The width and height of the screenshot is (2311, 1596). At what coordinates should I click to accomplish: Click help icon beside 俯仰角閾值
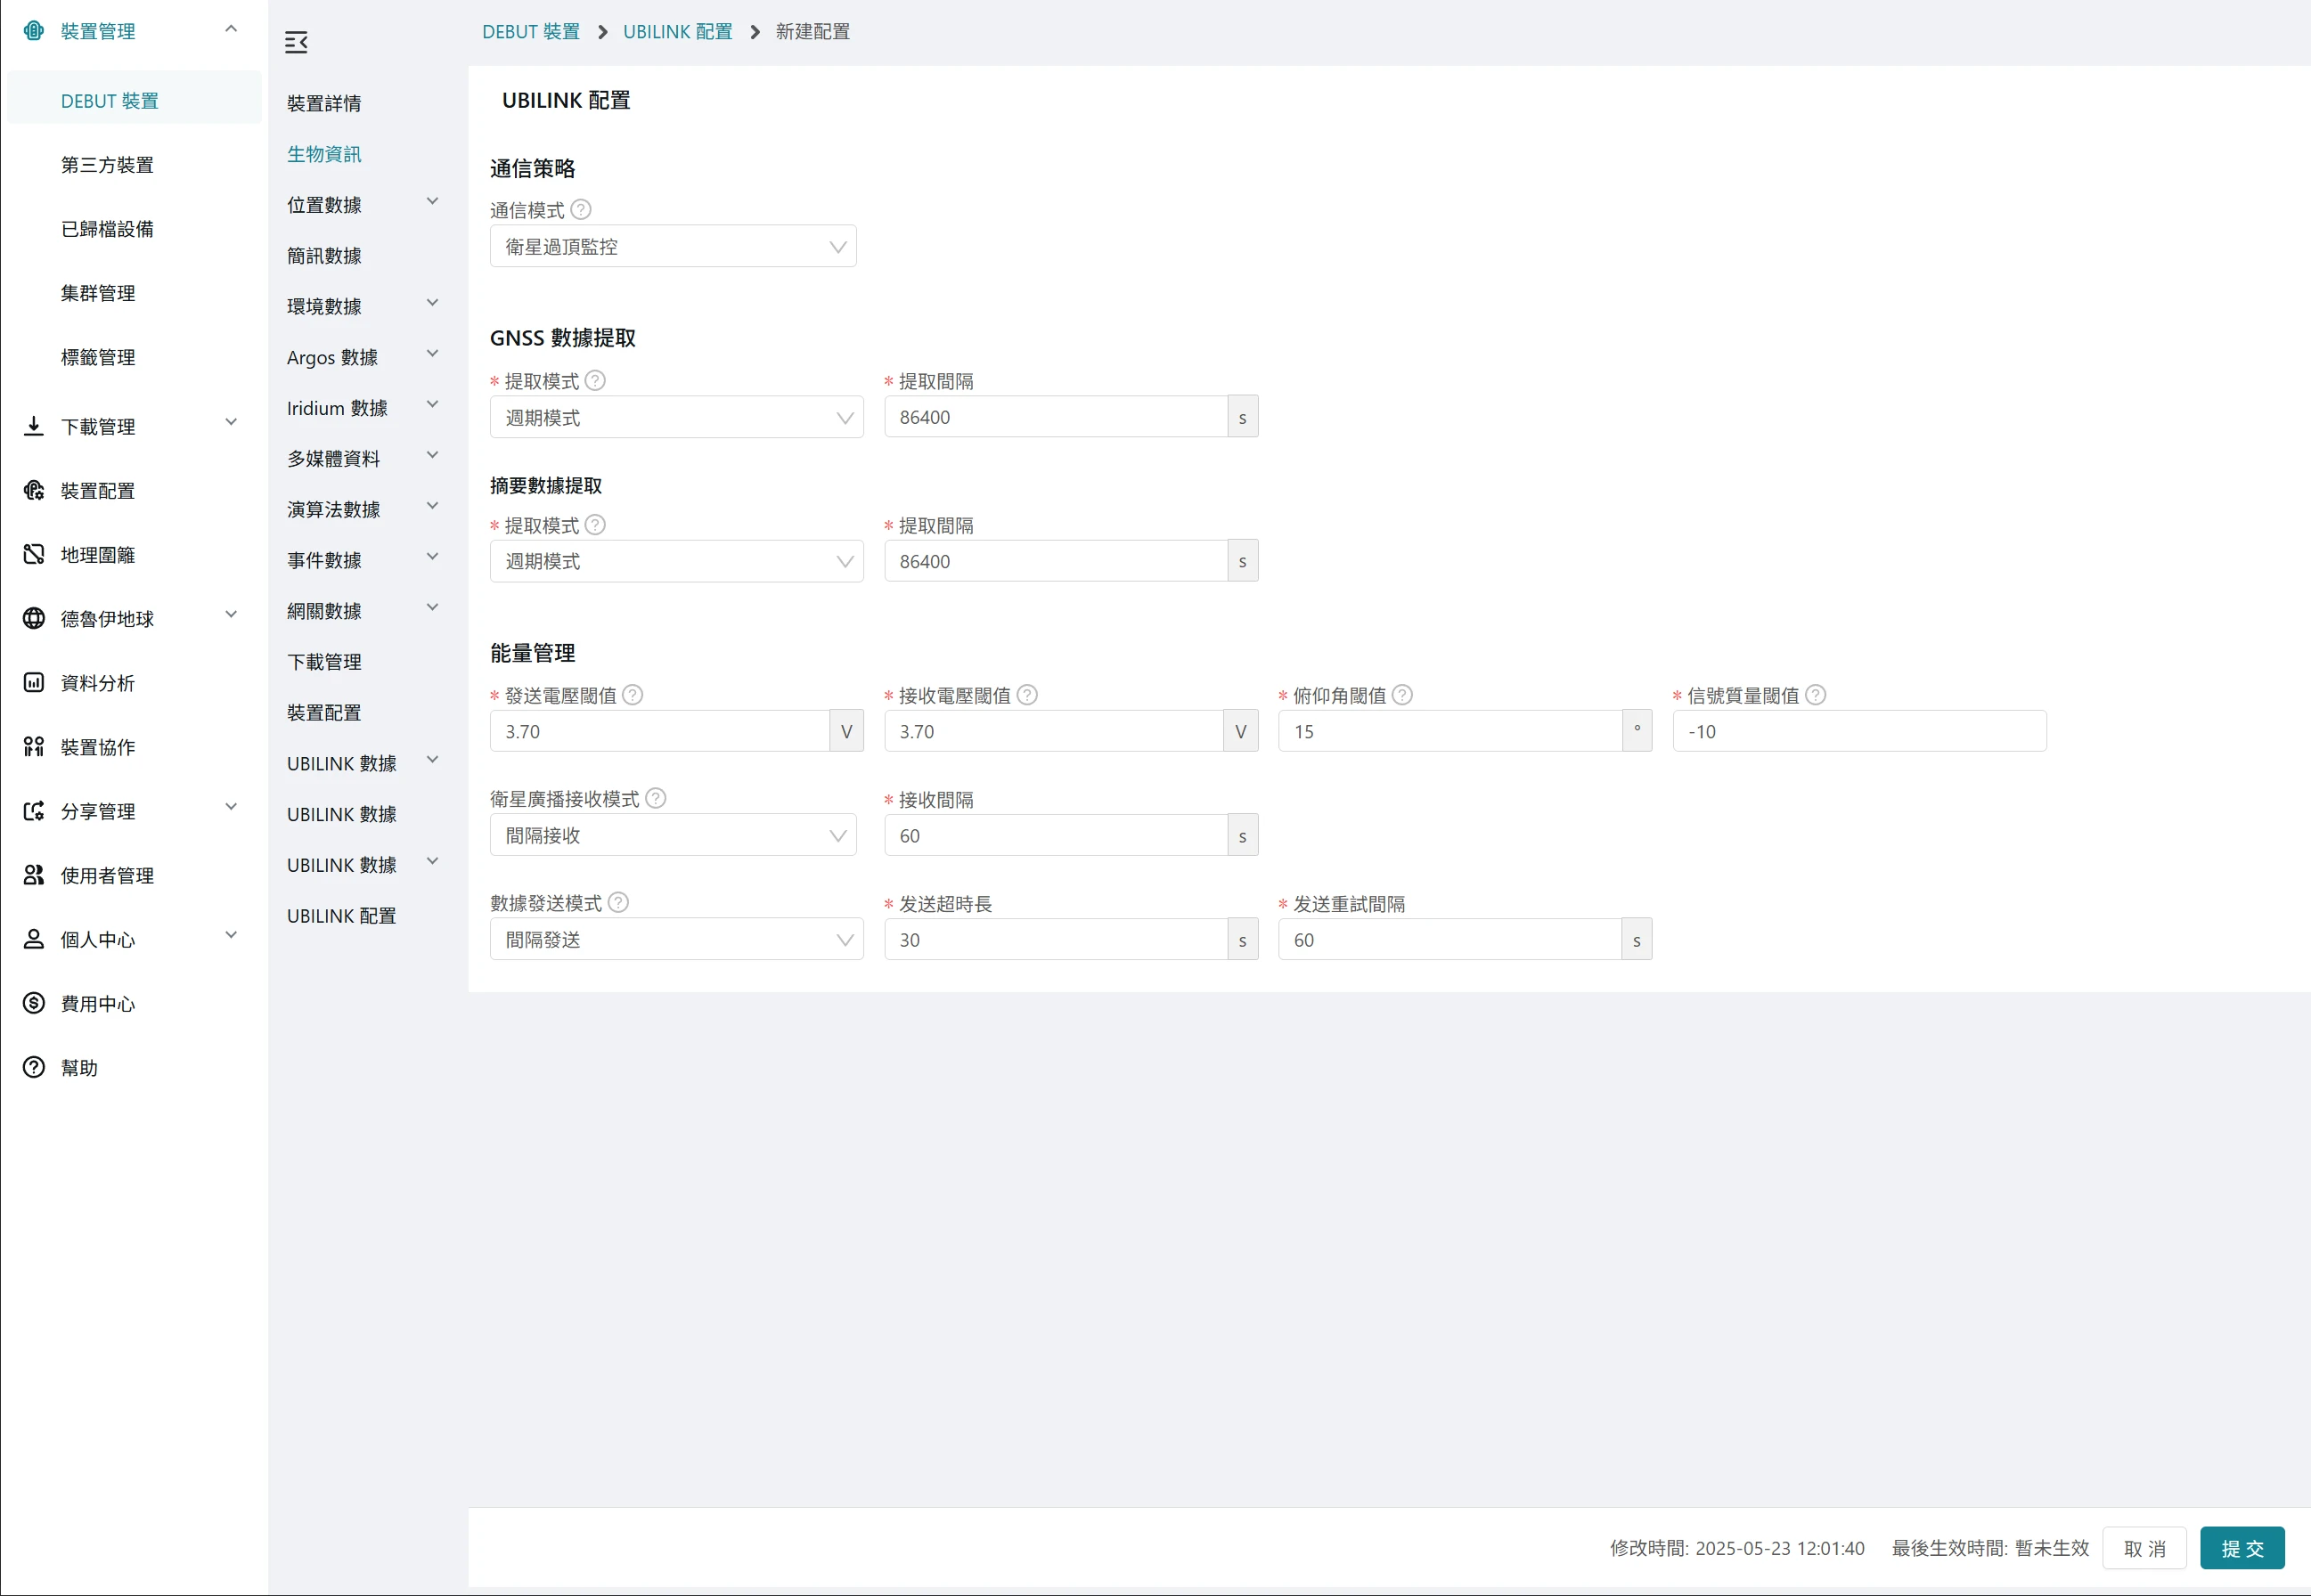1402,695
